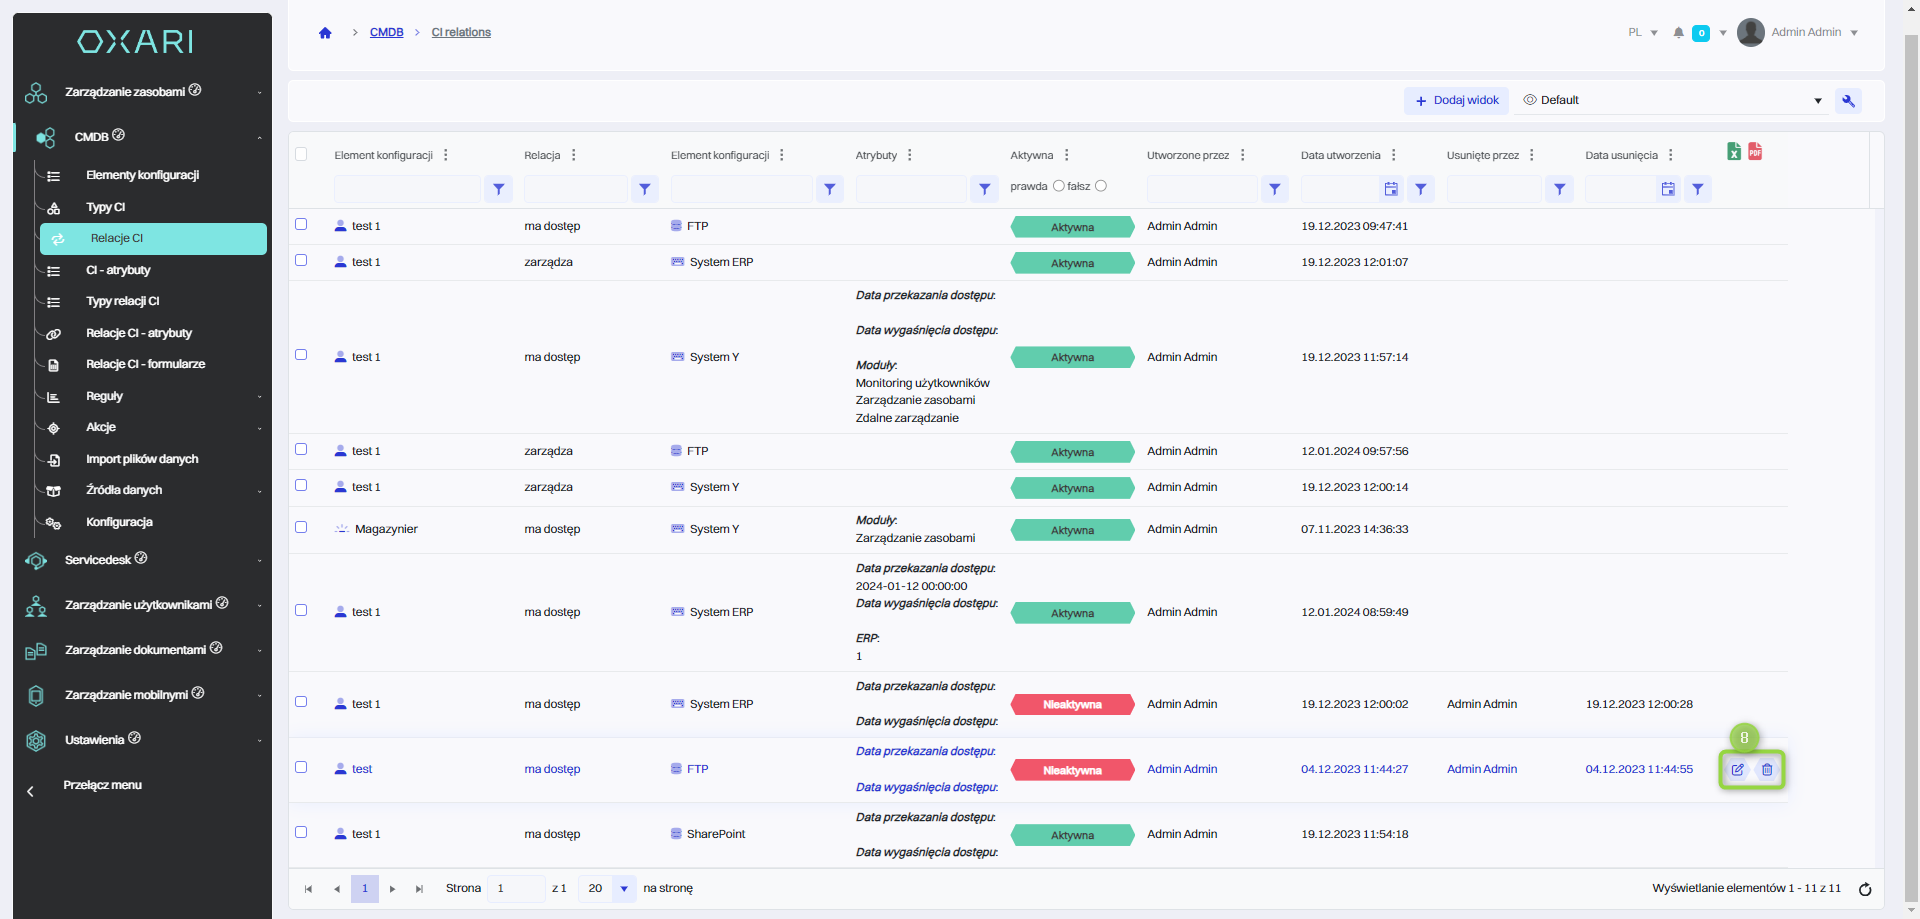This screenshot has width=1920, height=919.
Task: Click the edit icon in the highlighted row
Action: tap(1738, 770)
